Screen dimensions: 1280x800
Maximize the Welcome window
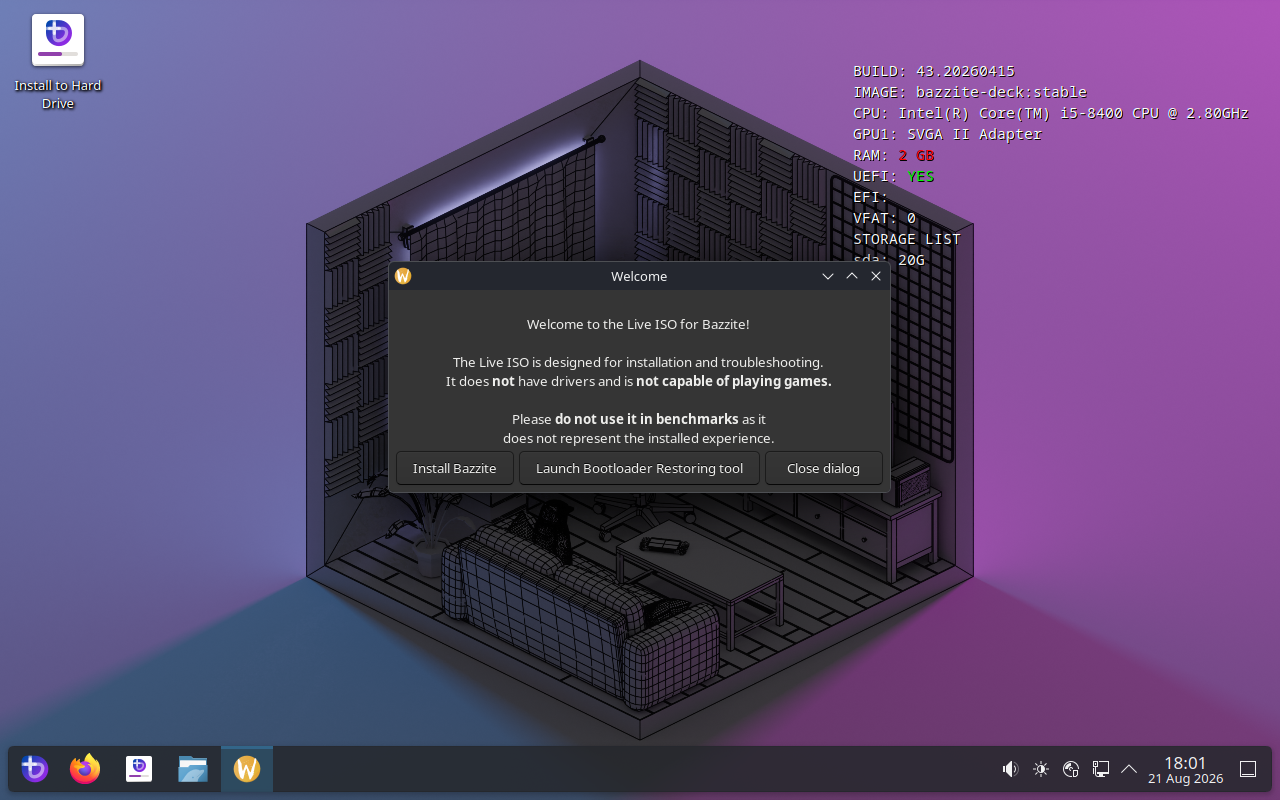point(852,276)
